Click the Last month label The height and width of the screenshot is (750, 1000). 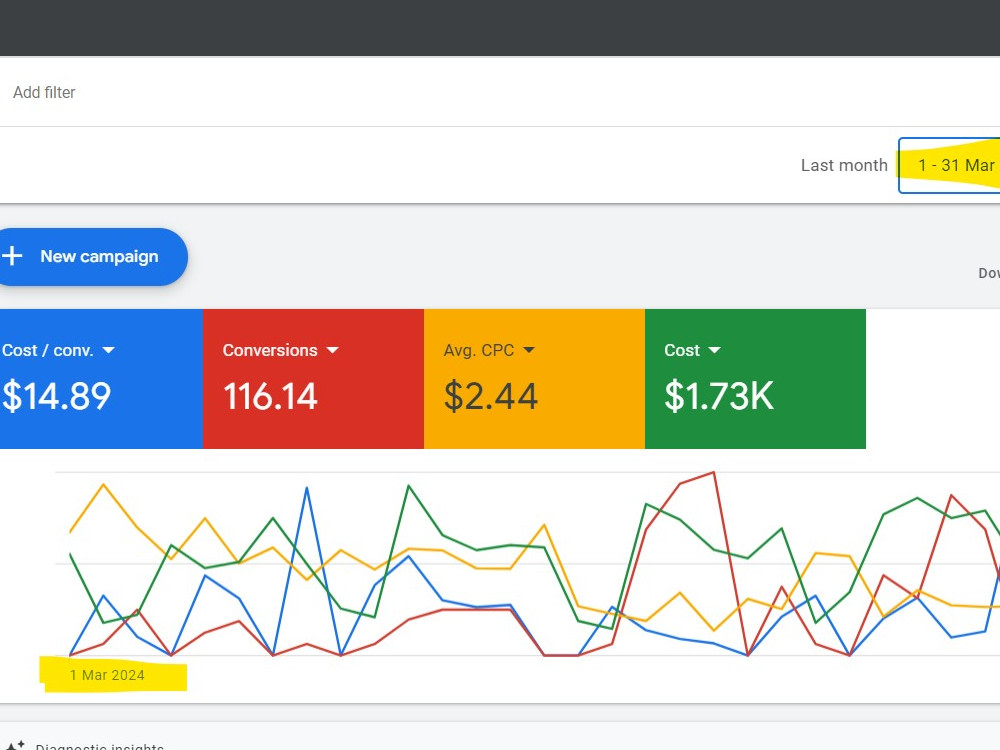pos(844,165)
